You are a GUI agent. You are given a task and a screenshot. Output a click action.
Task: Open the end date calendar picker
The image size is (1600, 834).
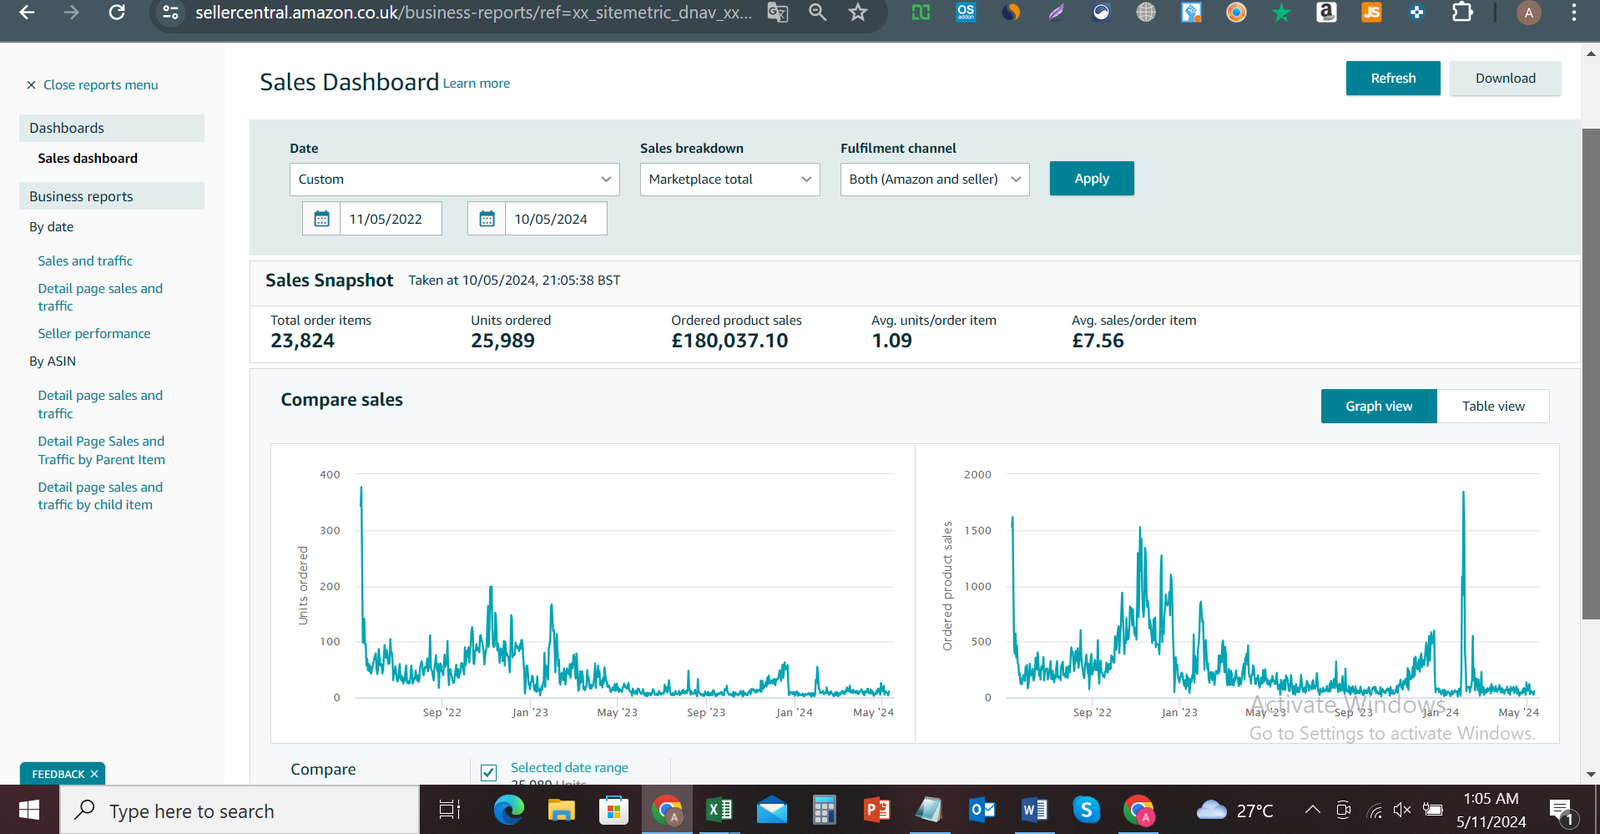487,219
